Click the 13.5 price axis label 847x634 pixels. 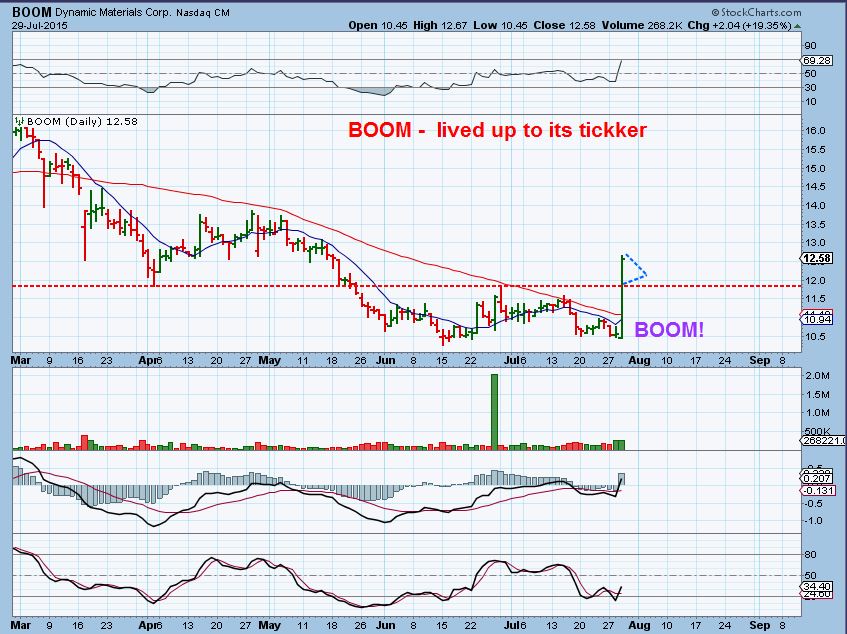815,225
